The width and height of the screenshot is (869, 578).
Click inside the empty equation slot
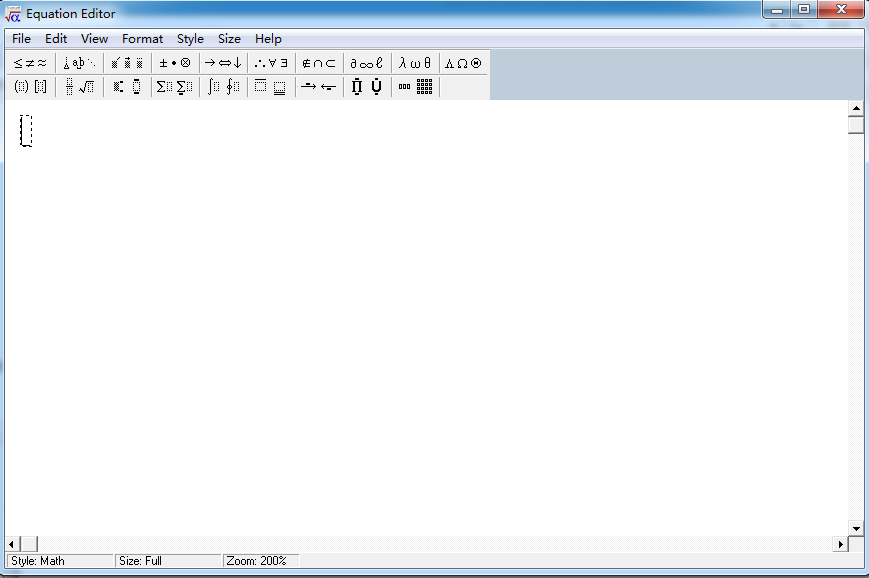(25, 131)
